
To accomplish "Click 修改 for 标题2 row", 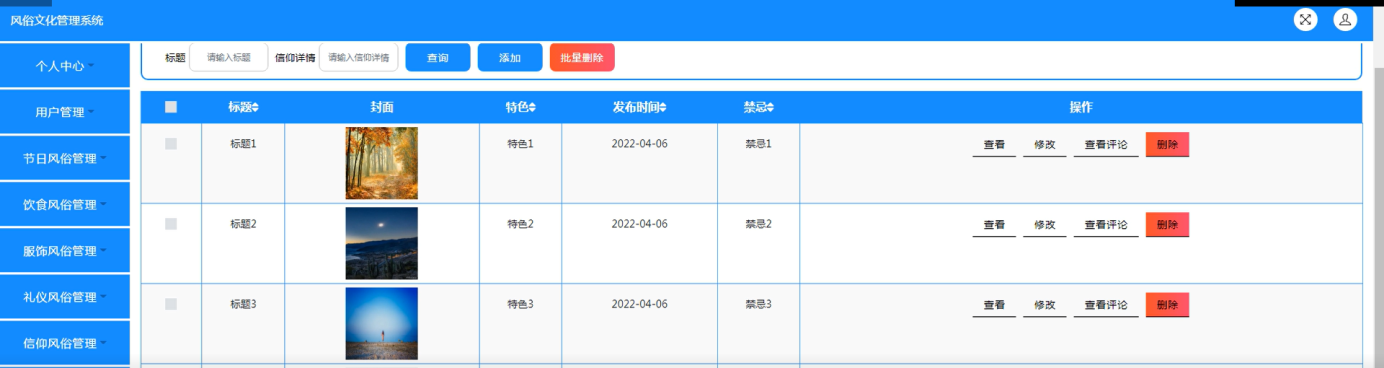I will click(1045, 225).
